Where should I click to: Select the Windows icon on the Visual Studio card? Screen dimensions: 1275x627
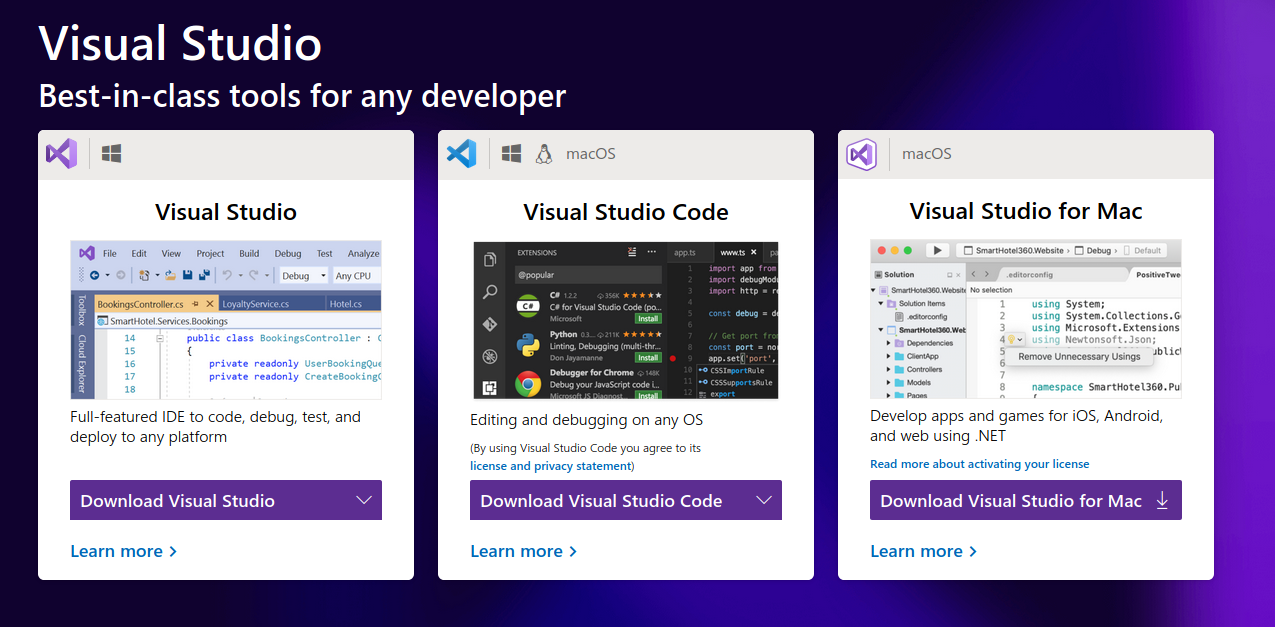click(x=110, y=152)
